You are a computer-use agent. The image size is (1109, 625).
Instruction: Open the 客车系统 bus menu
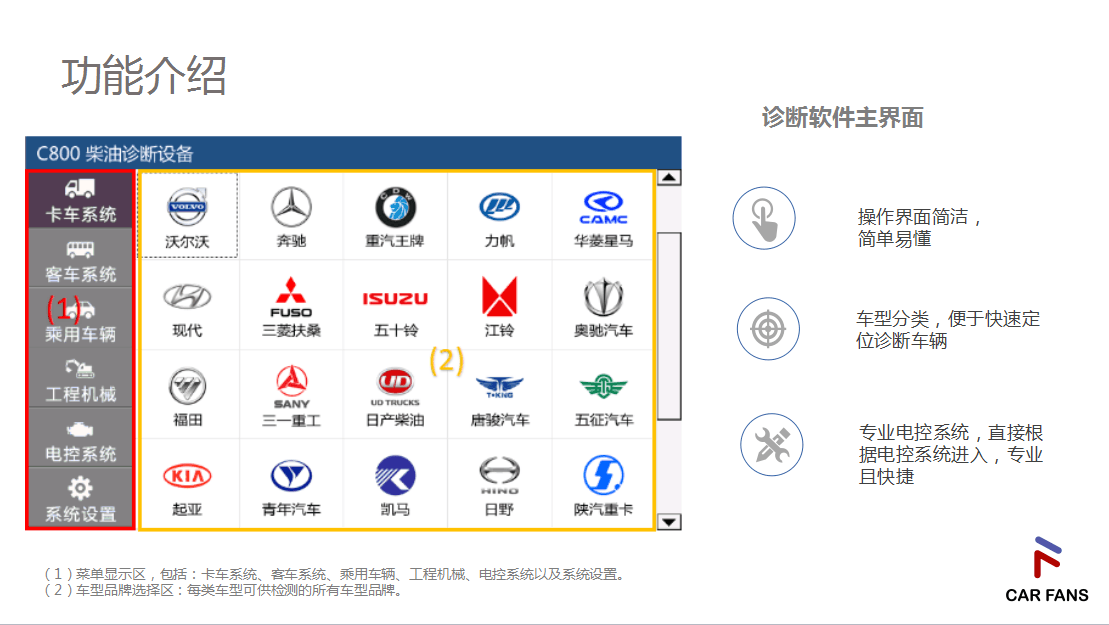81,258
